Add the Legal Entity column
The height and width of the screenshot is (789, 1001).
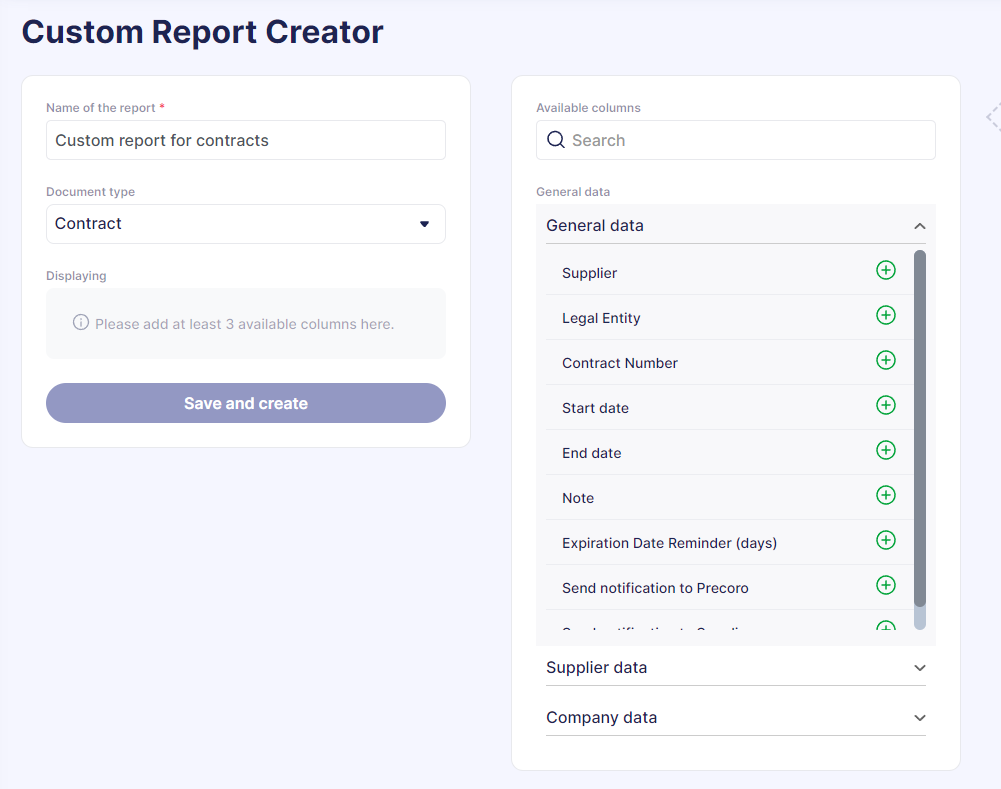[x=885, y=315]
